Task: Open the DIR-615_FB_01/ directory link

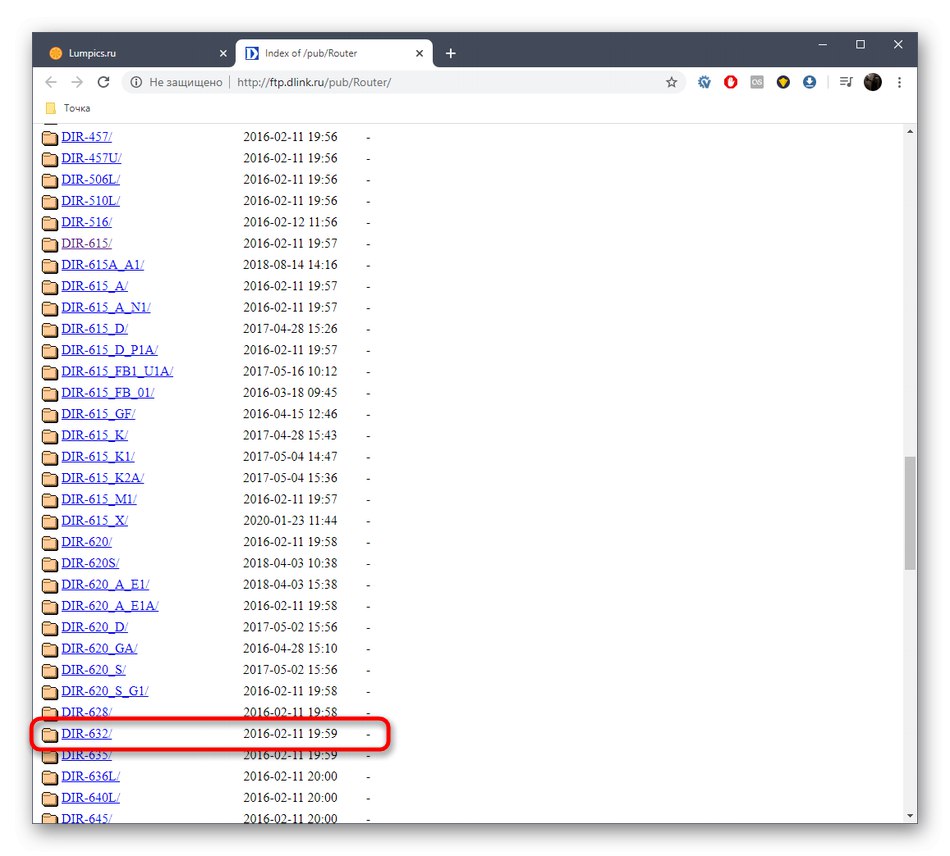Action: point(107,393)
